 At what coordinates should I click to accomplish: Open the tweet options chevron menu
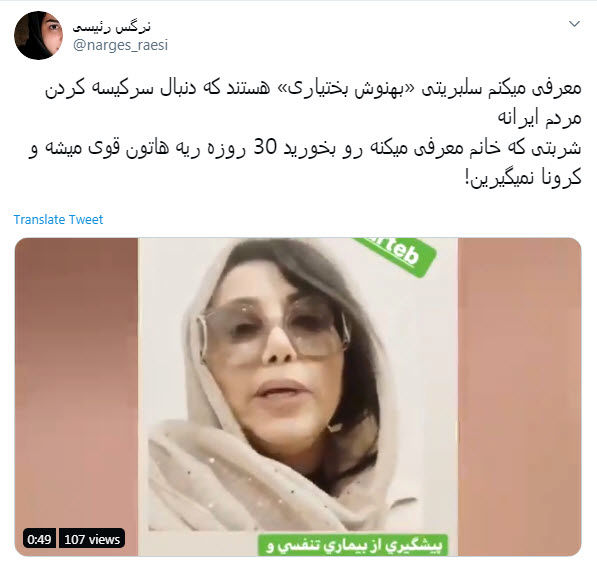[x=574, y=24]
